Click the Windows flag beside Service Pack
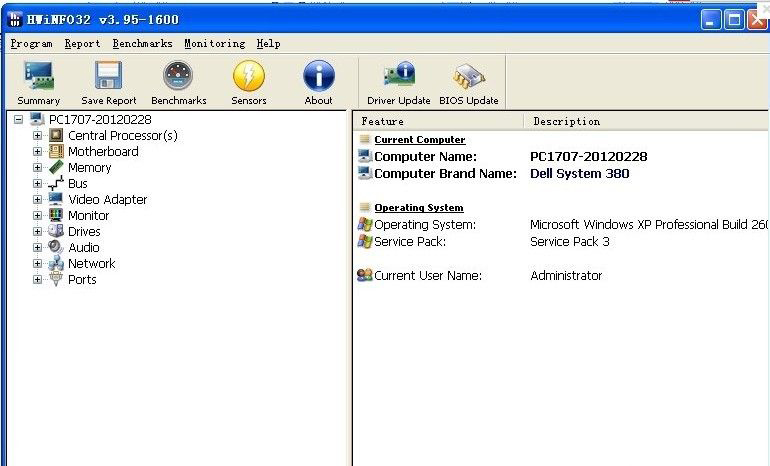The width and height of the screenshot is (770, 466). point(364,241)
